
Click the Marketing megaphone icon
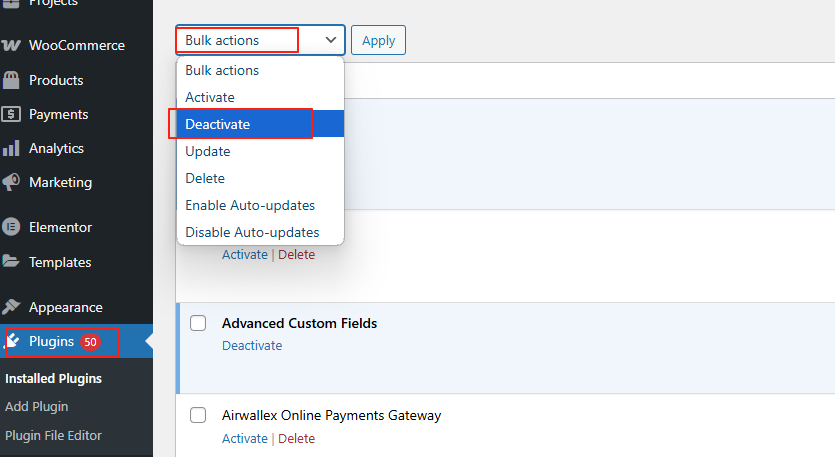point(12,182)
